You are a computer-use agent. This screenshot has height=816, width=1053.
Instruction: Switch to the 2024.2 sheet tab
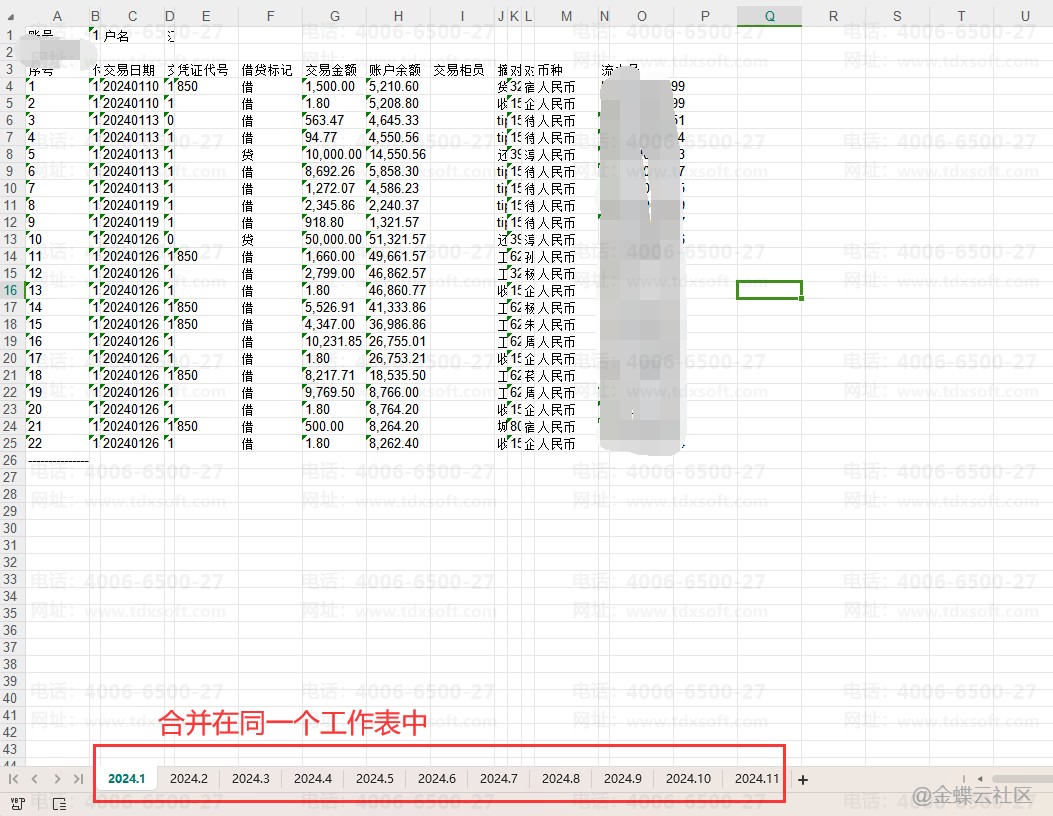(189, 779)
